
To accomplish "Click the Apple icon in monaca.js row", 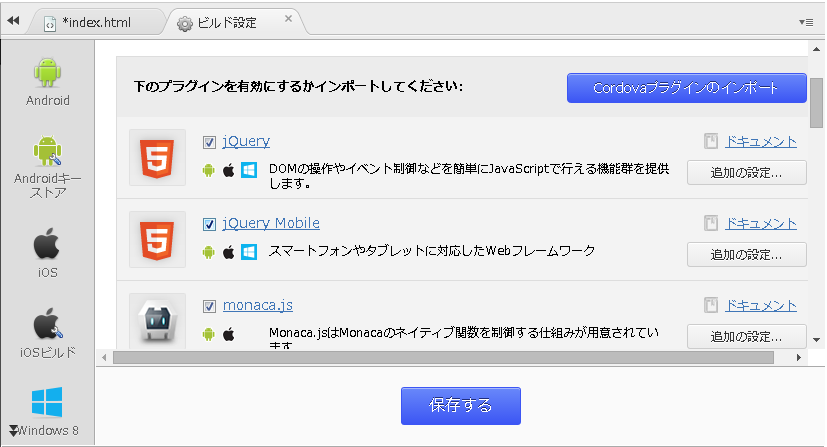I will (228, 334).
